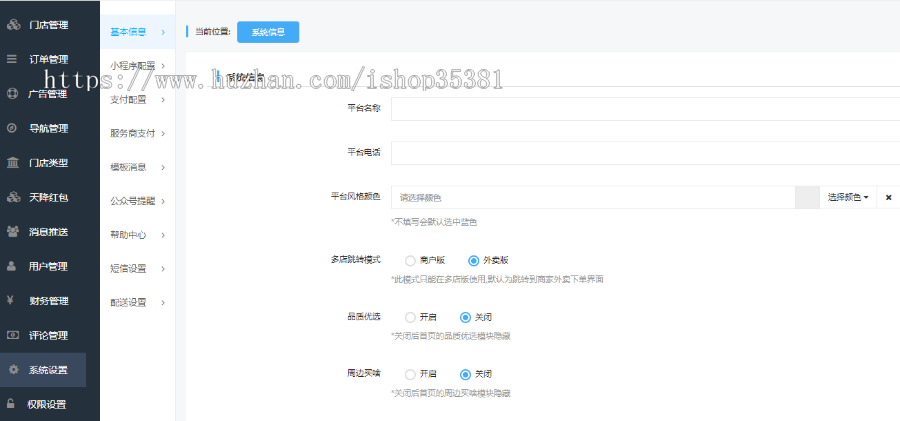The height and width of the screenshot is (421, 900).
Task: Click the 系统设置 gear icon
Action: click(13, 370)
